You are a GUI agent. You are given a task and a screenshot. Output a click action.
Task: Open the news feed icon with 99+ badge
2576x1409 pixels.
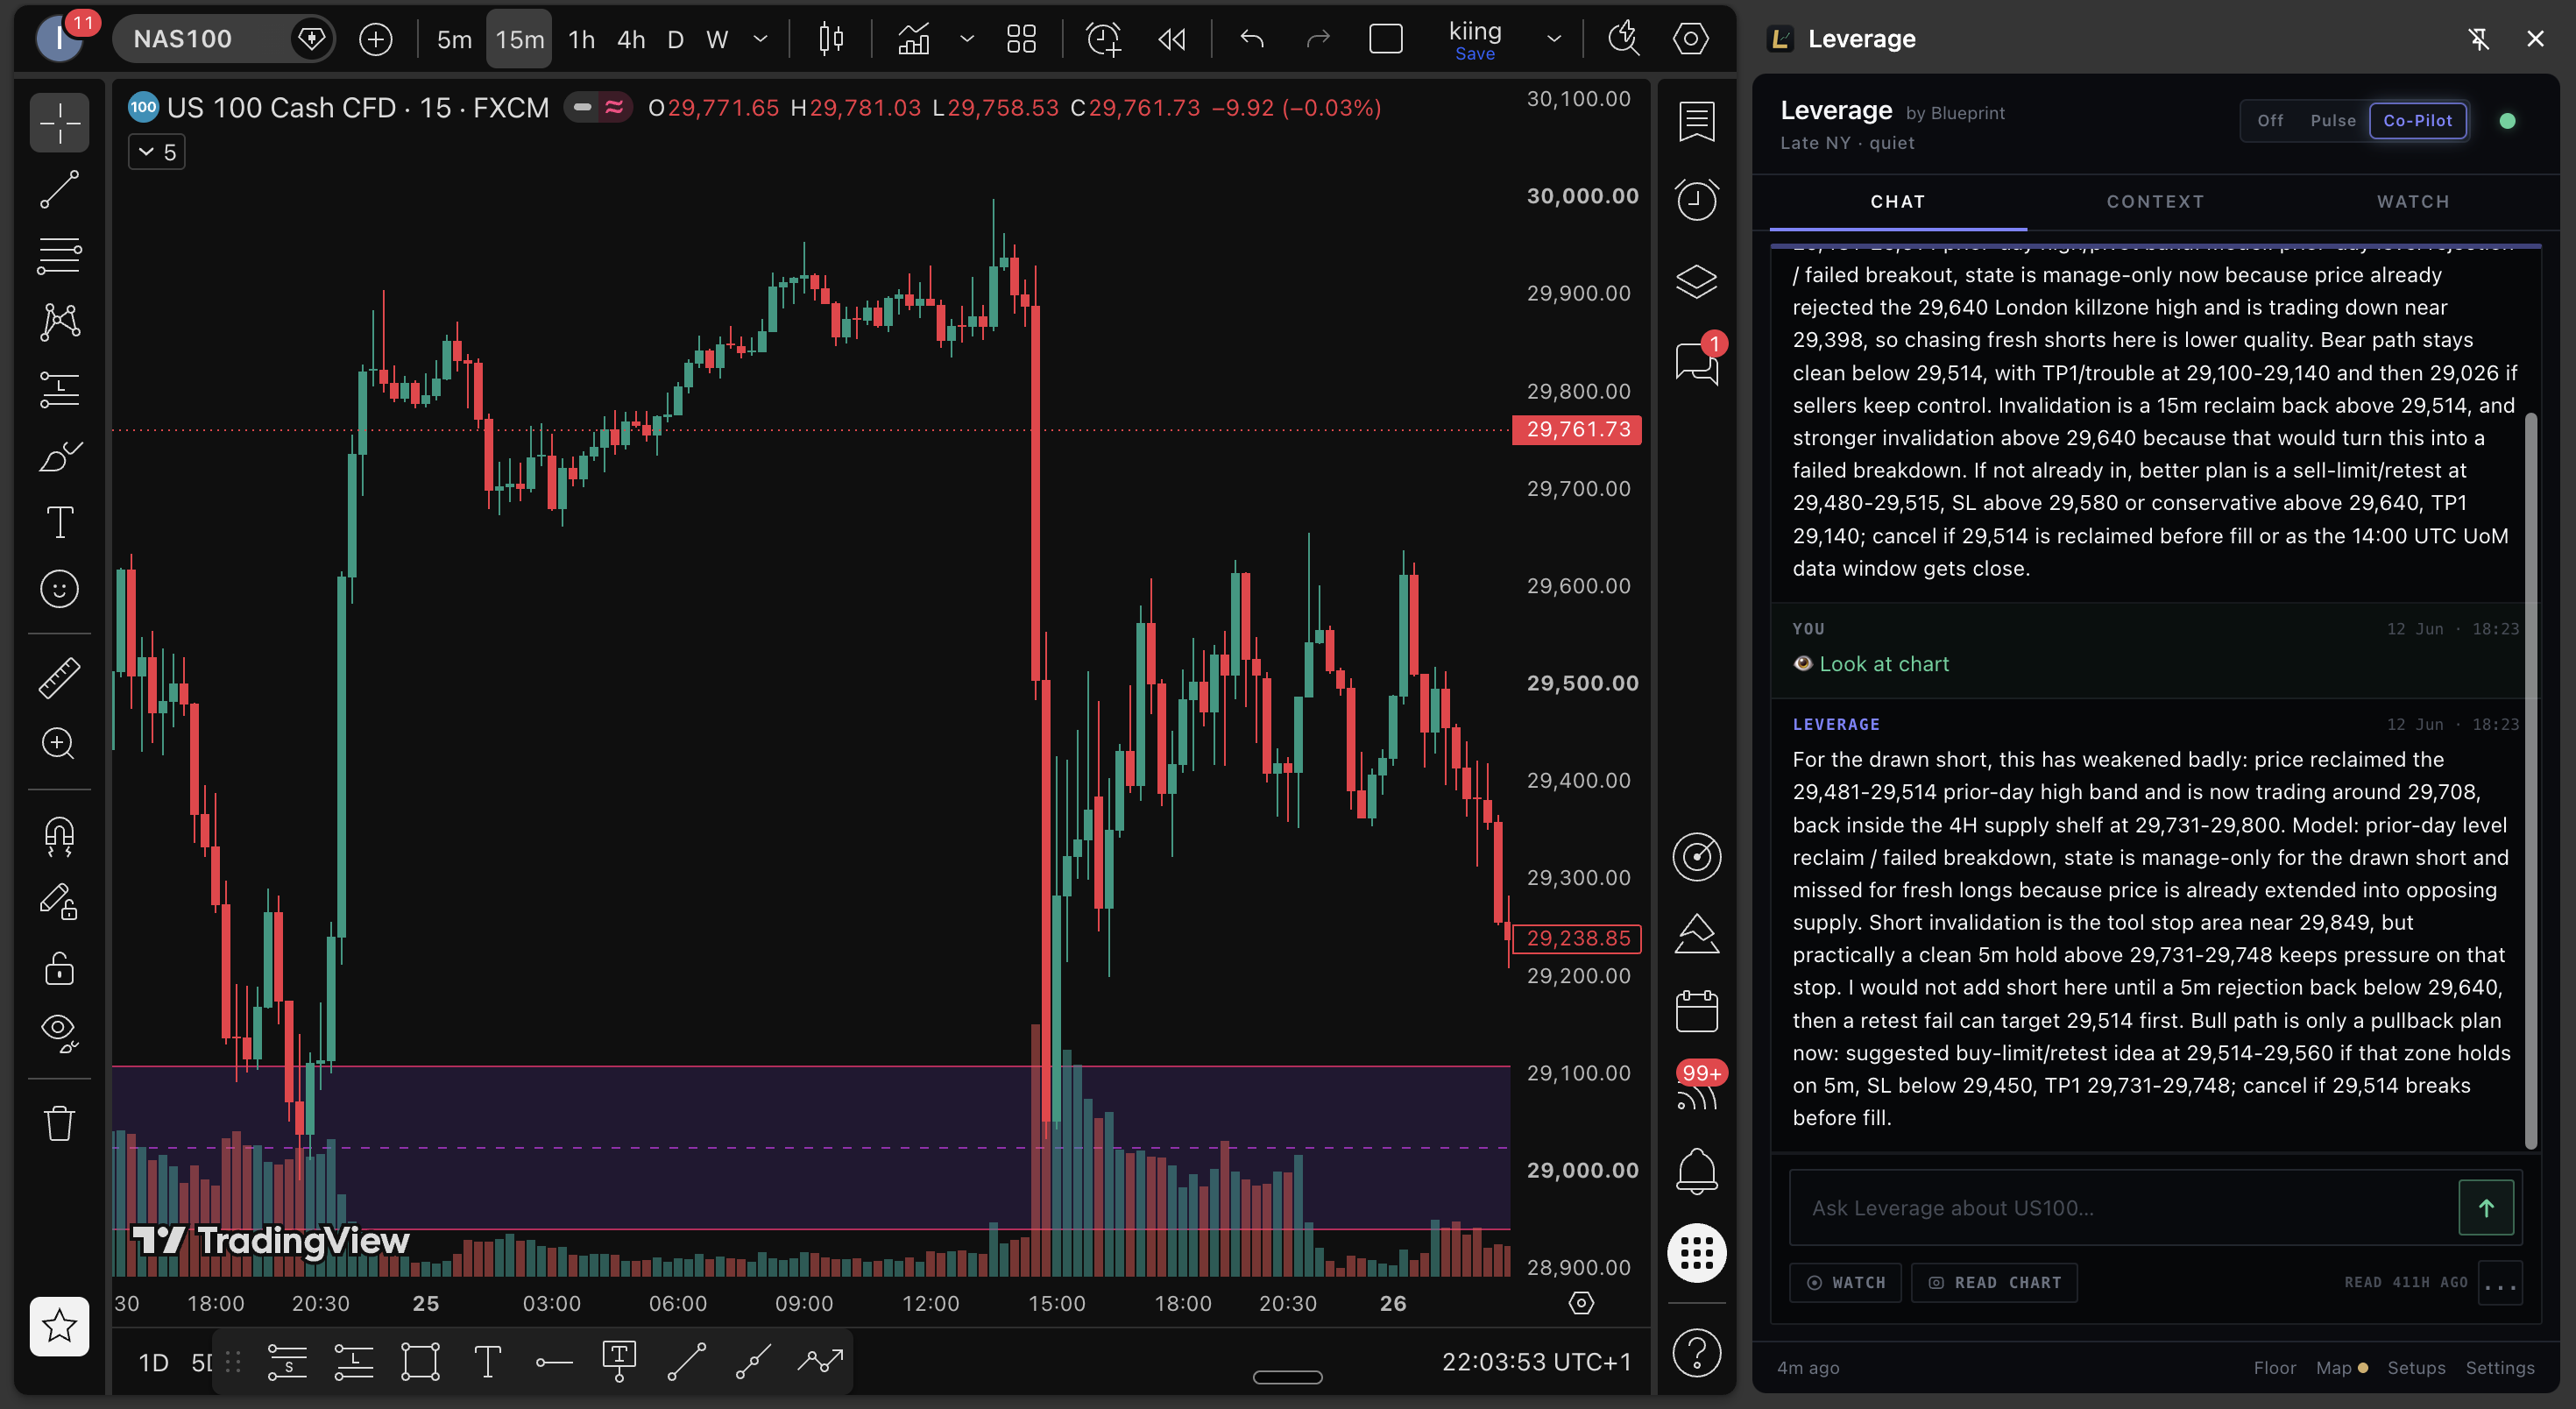tap(1698, 1088)
